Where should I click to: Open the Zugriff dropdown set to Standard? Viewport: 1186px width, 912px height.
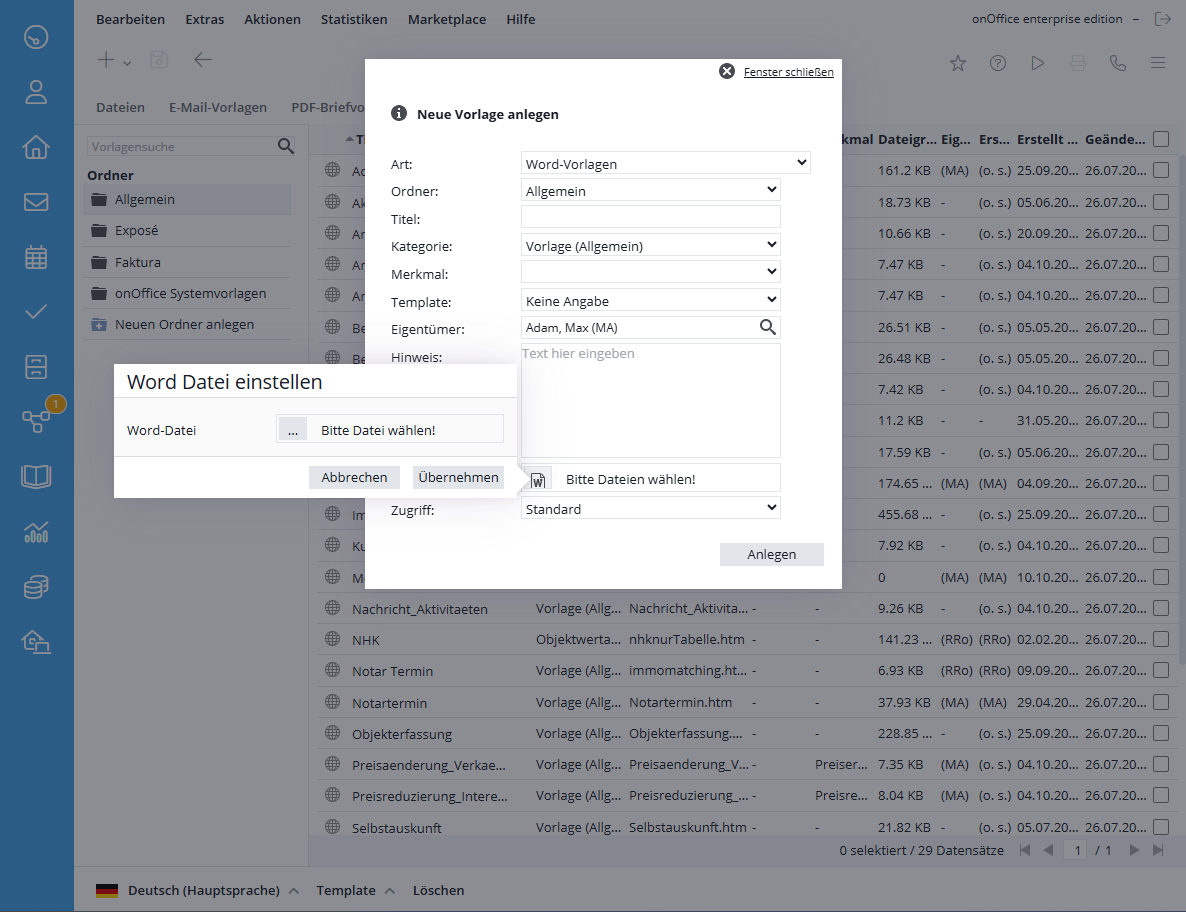pos(650,508)
